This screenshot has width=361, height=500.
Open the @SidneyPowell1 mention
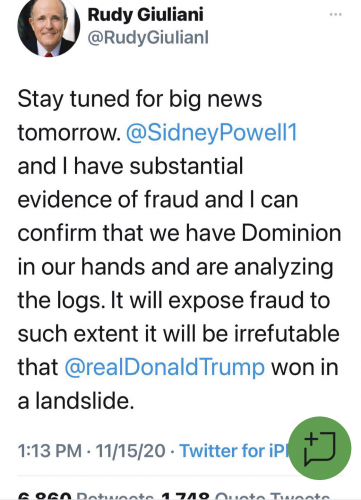[x=212, y=132]
